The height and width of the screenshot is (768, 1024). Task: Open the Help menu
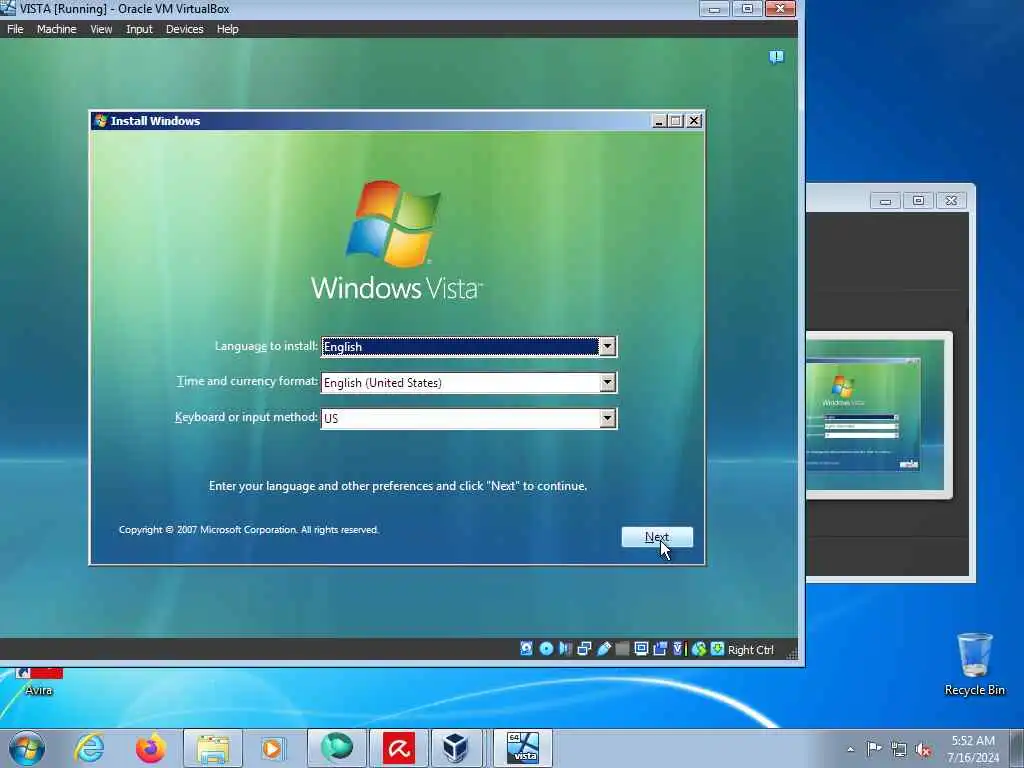pyautogui.click(x=228, y=29)
